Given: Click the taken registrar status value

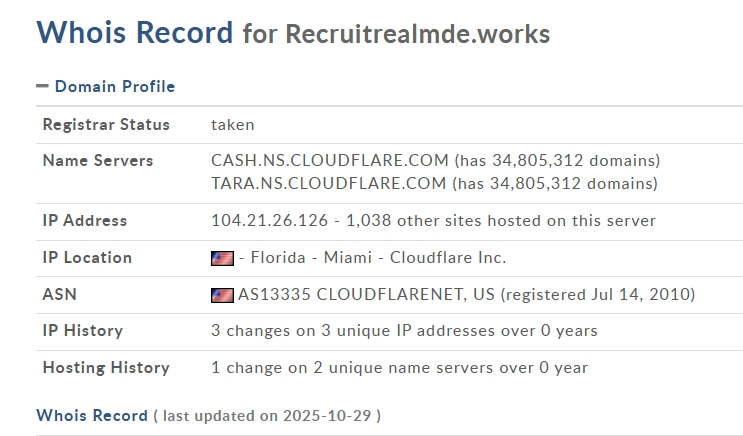Looking at the screenshot, I should [232, 125].
